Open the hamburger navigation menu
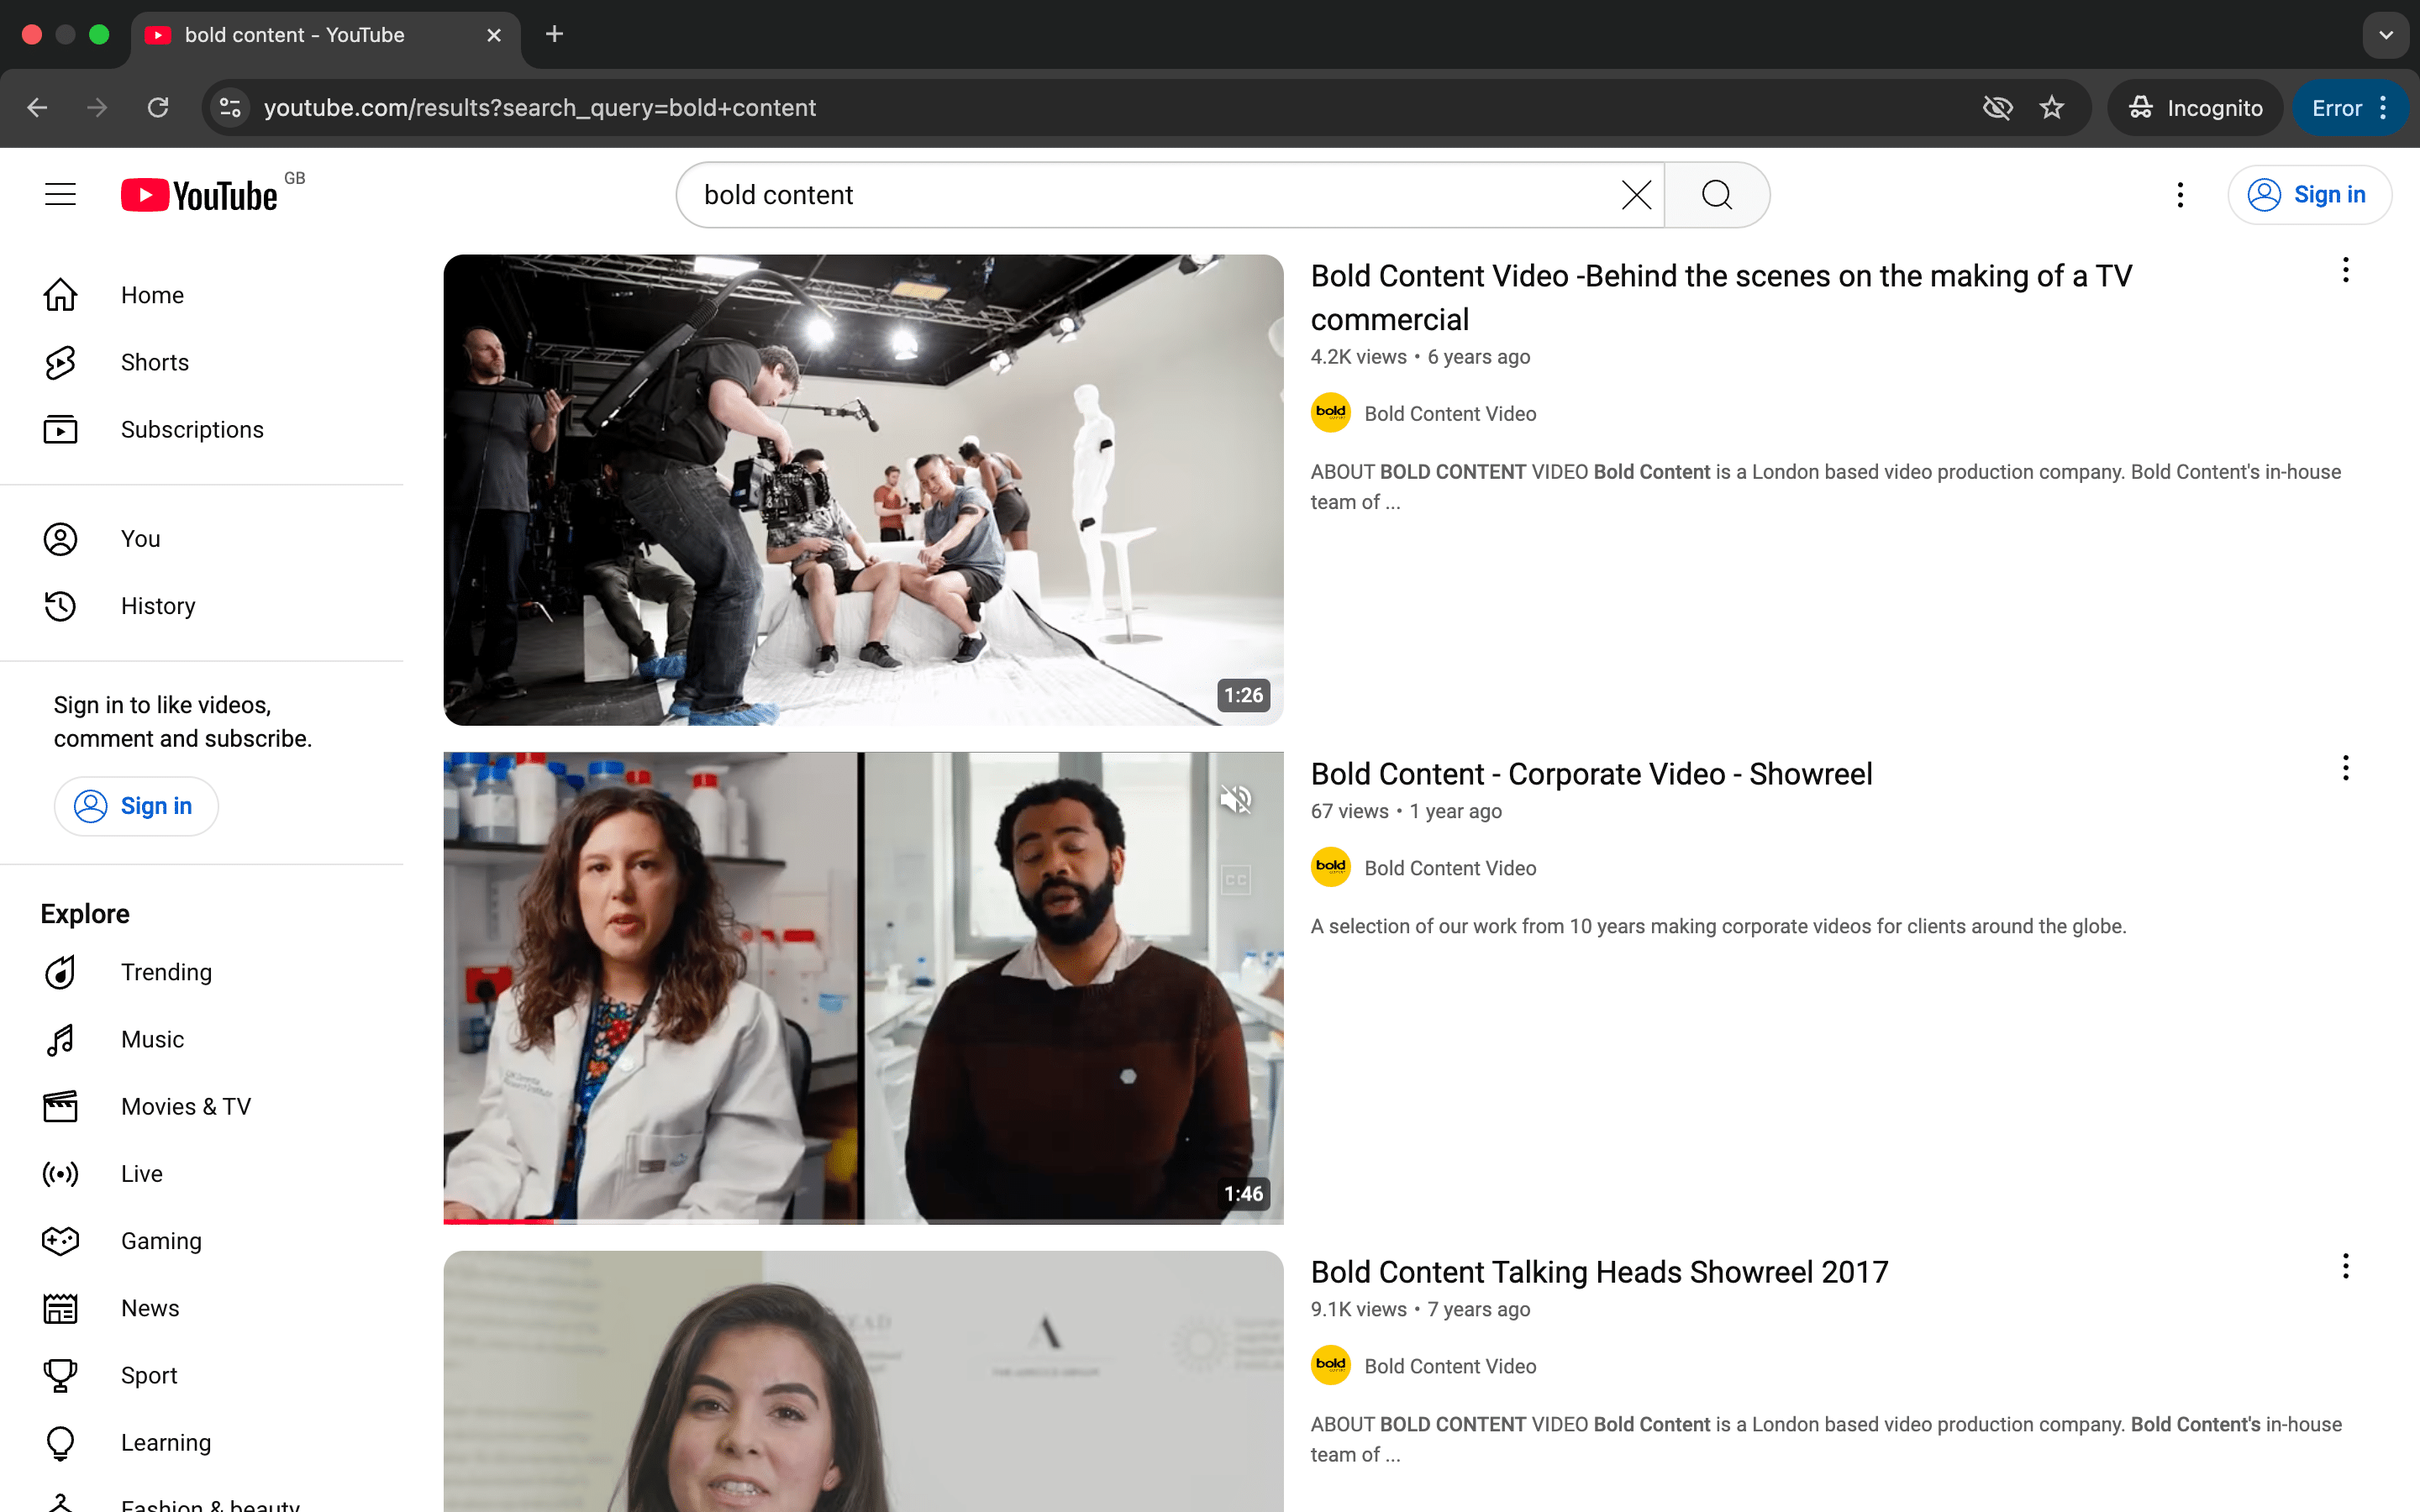The image size is (2420, 1512). tap(59, 193)
